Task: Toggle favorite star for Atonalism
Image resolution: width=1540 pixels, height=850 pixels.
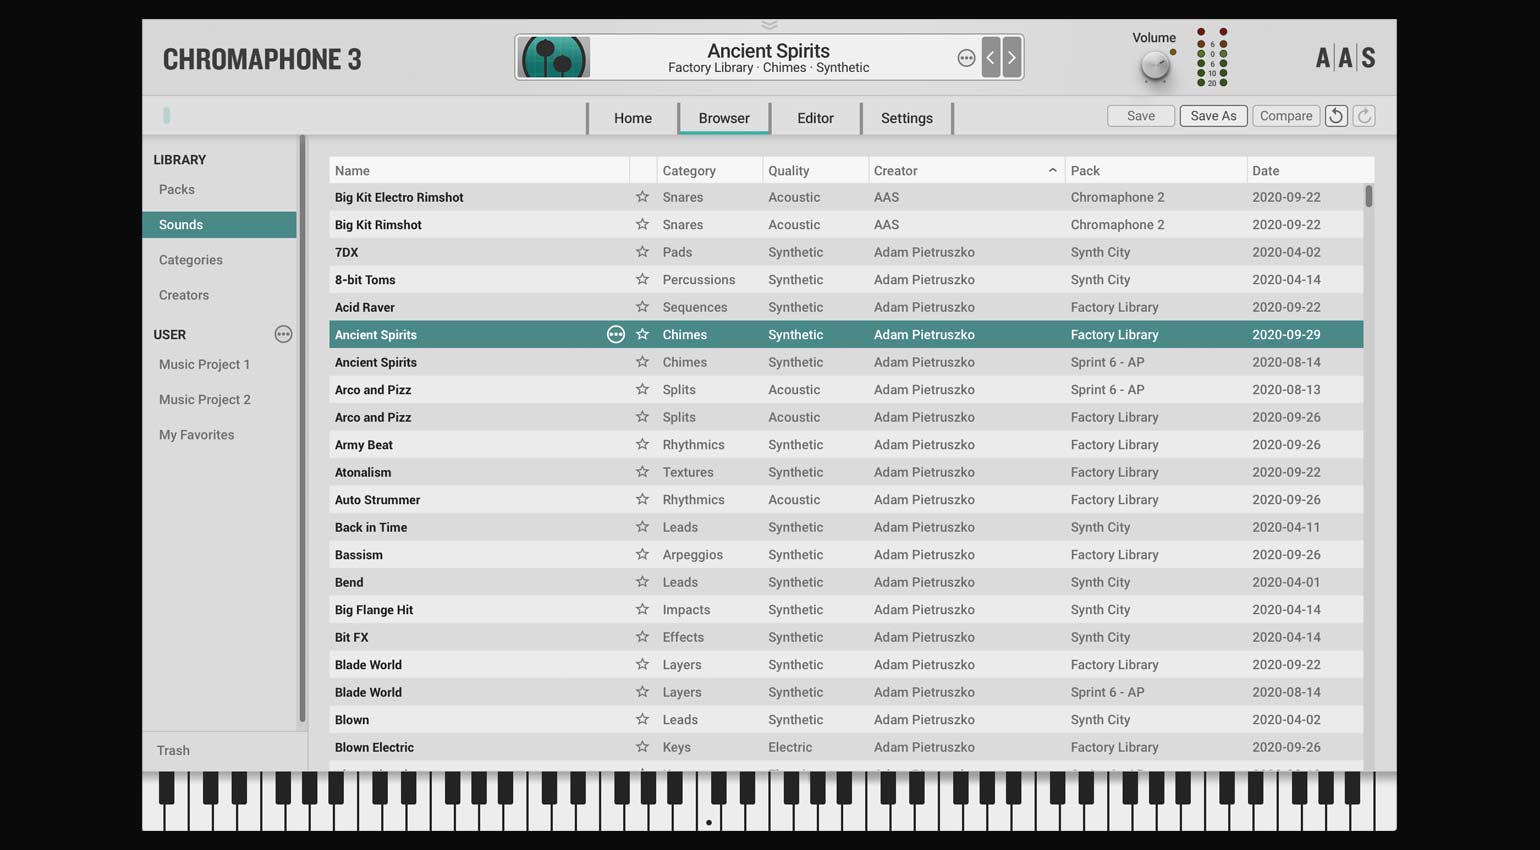Action: click(x=642, y=472)
